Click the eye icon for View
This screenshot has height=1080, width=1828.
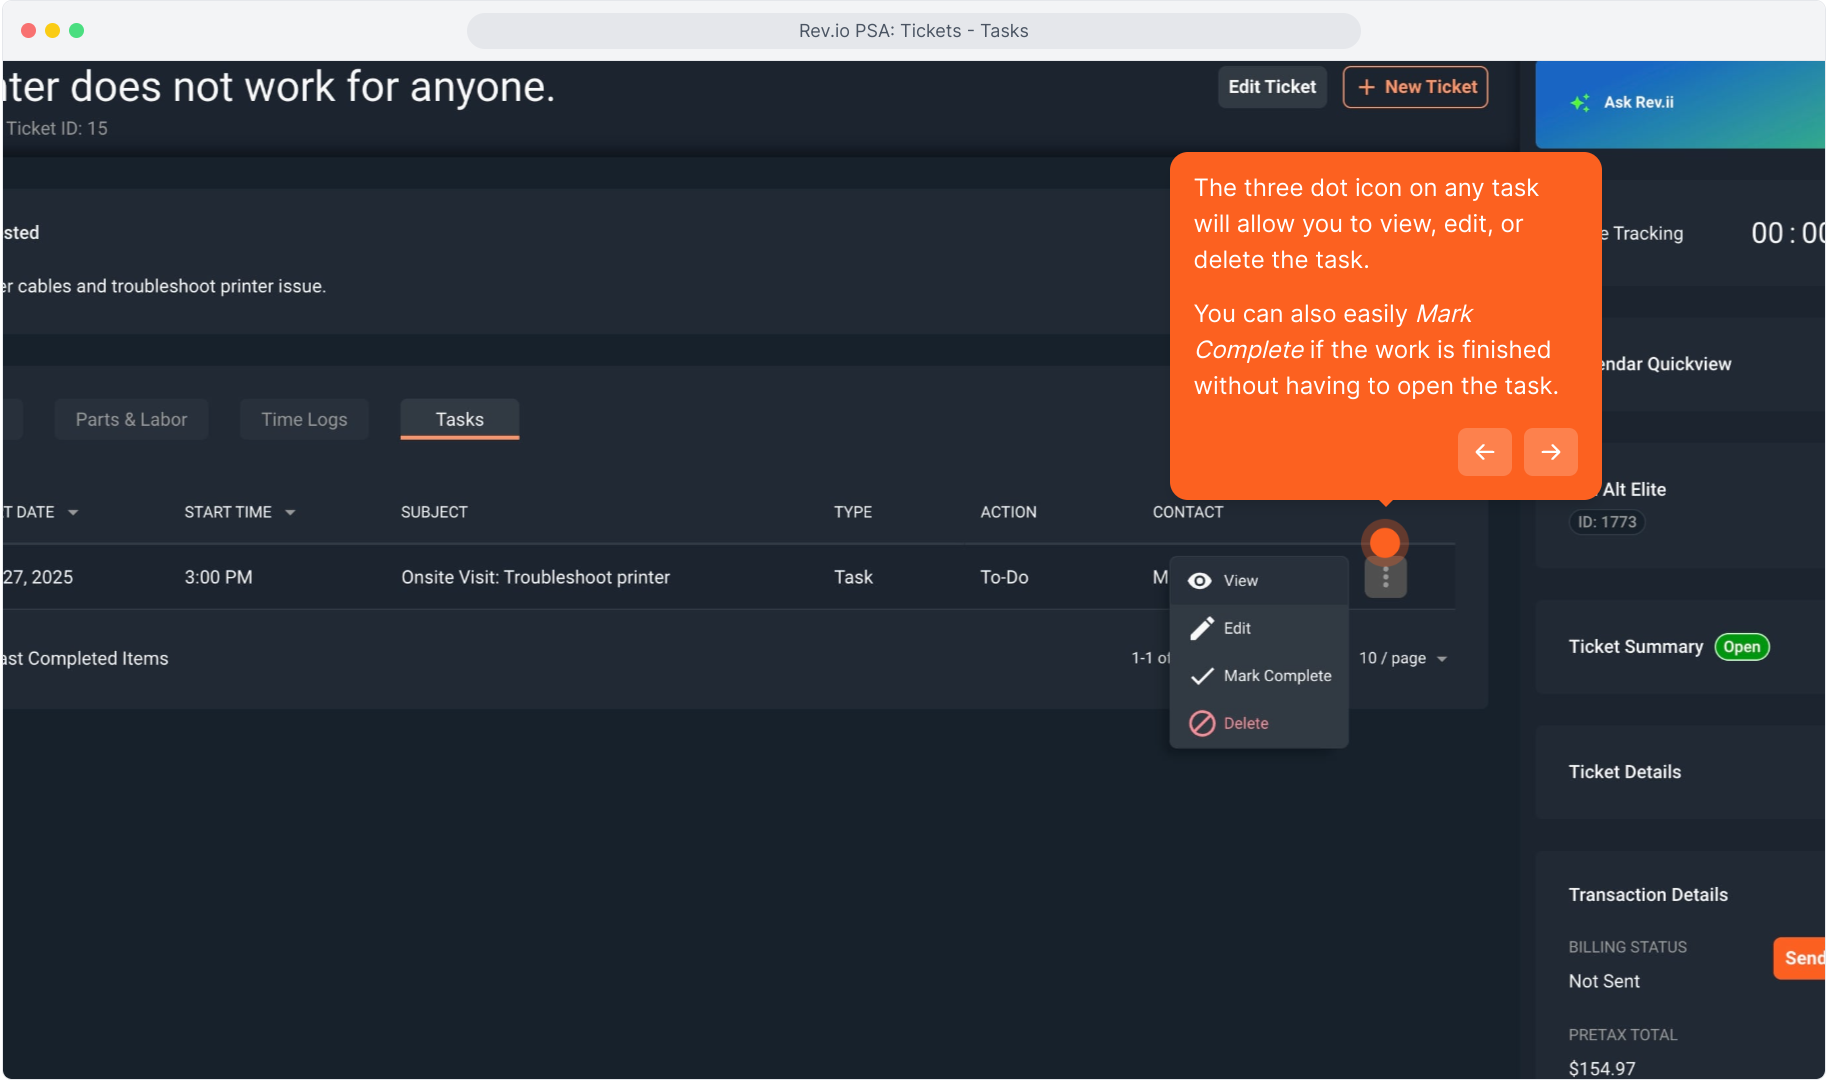click(x=1200, y=581)
